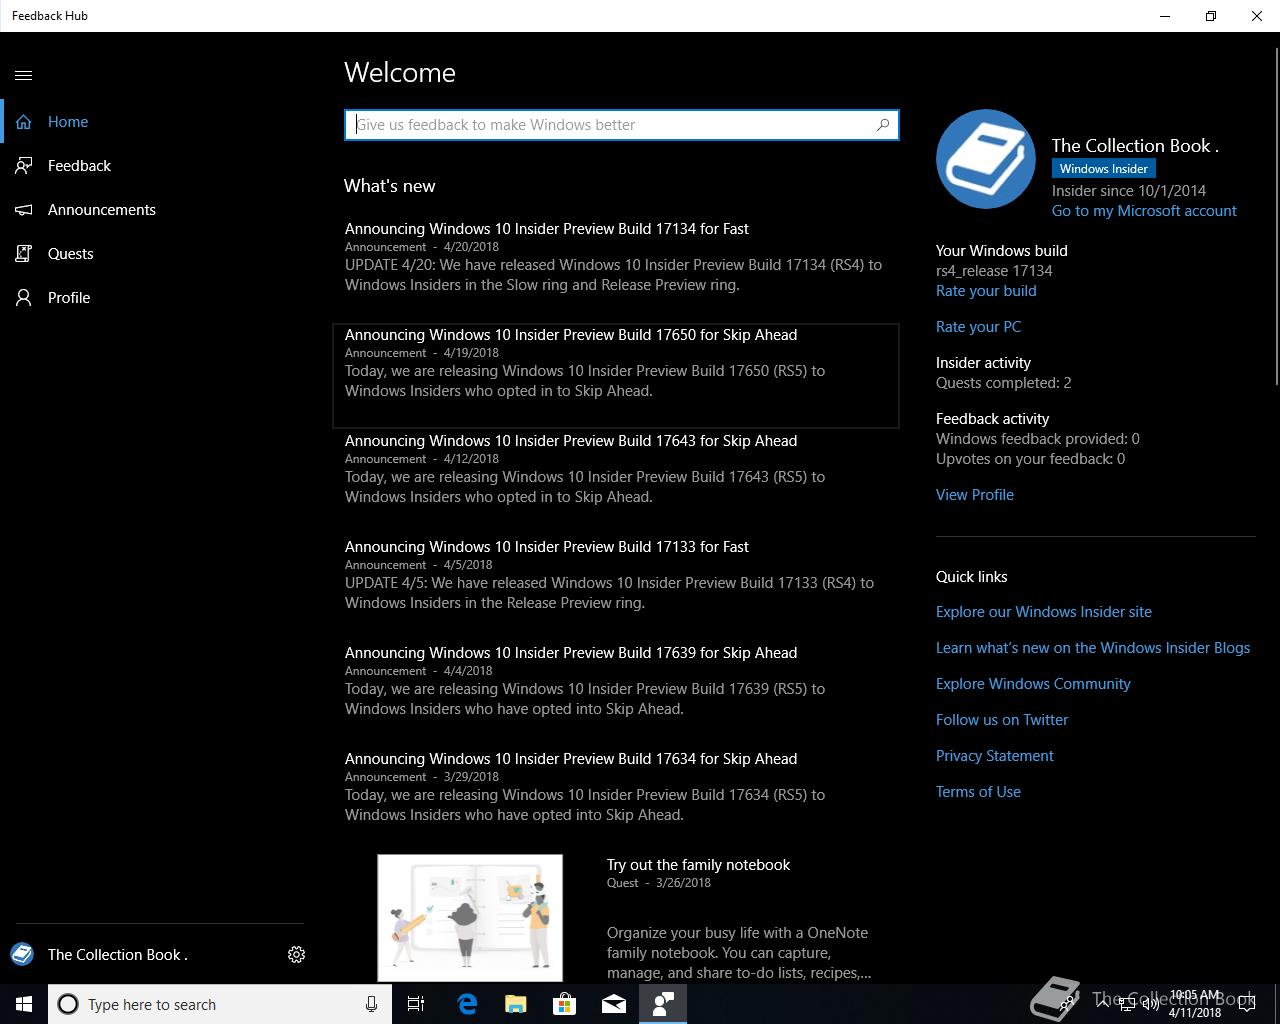This screenshot has height=1024, width=1280.
Task: Click the large profile picture of The Collection Book
Action: point(985,159)
